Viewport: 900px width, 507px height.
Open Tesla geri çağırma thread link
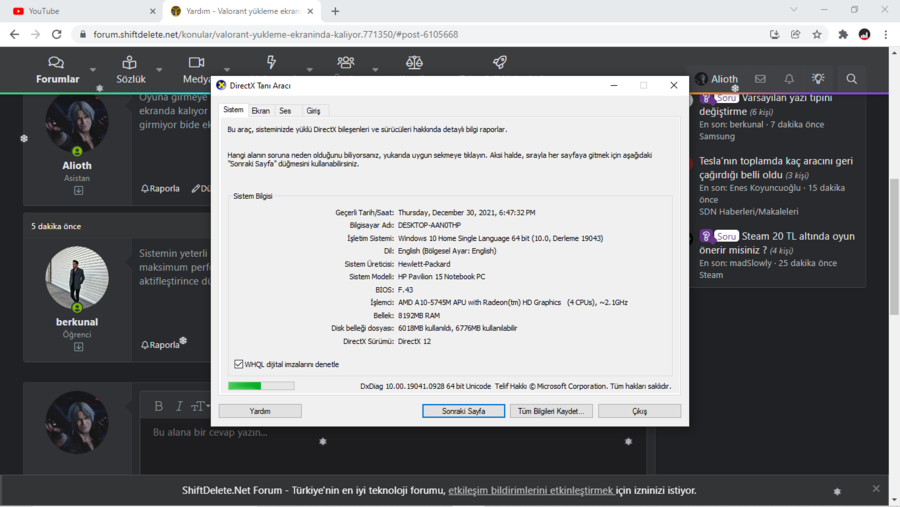click(775, 168)
